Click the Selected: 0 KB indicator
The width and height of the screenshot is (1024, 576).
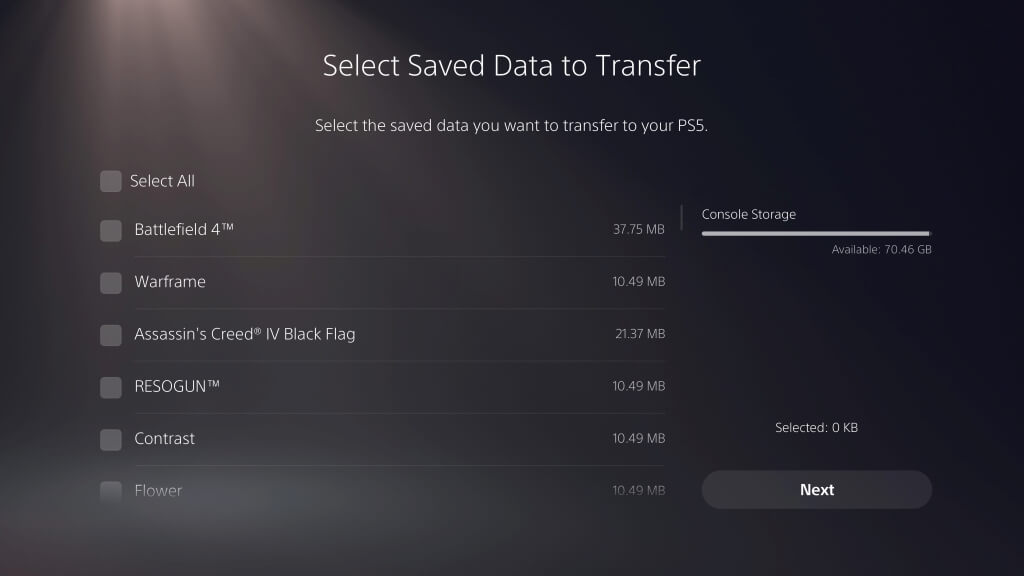click(x=816, y=428)
